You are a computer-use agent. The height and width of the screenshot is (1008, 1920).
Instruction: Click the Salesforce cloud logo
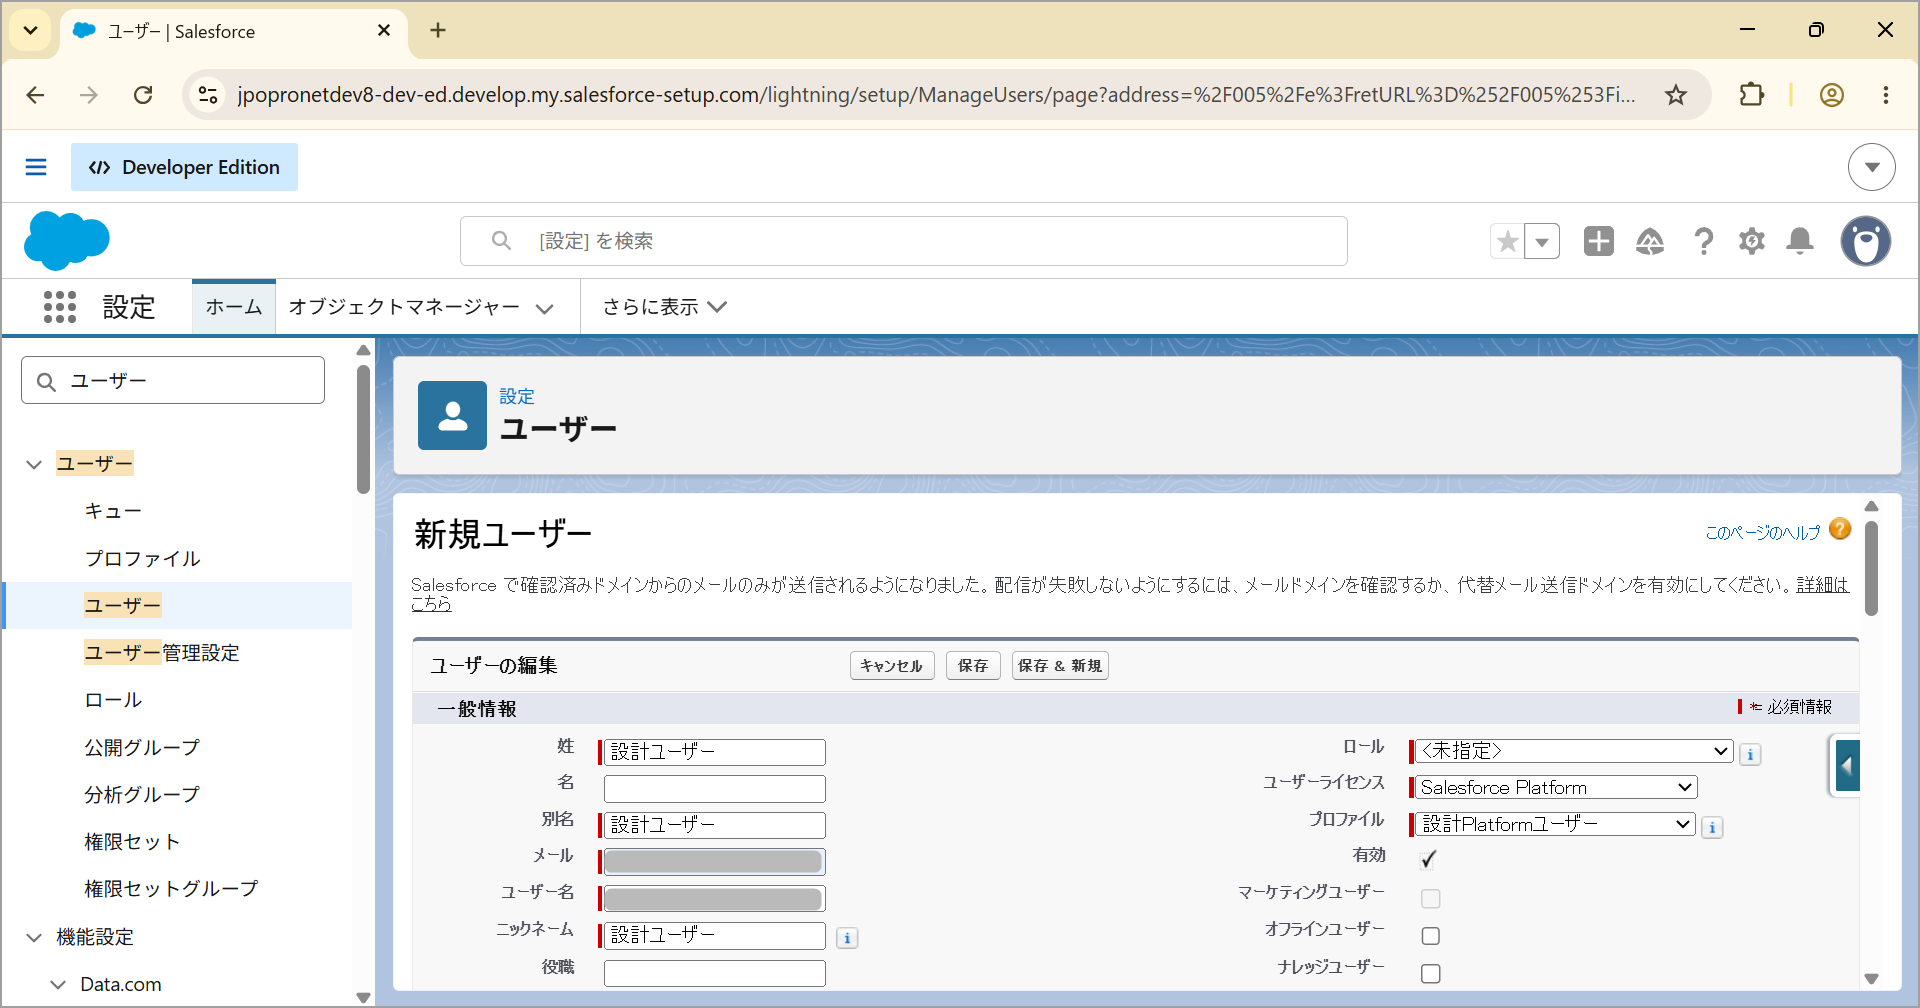click(66, 241)
